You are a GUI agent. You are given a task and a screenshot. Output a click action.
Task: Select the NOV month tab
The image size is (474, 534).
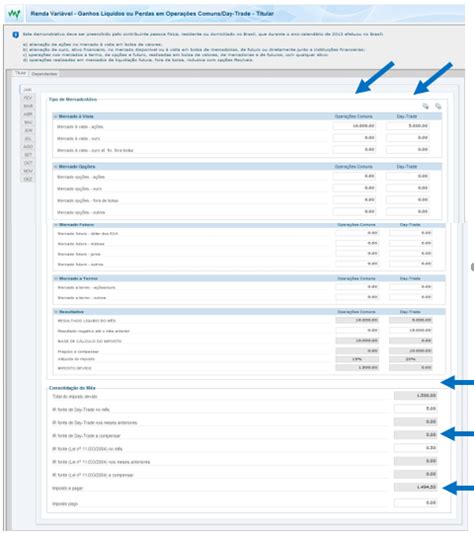pos(28,171)
